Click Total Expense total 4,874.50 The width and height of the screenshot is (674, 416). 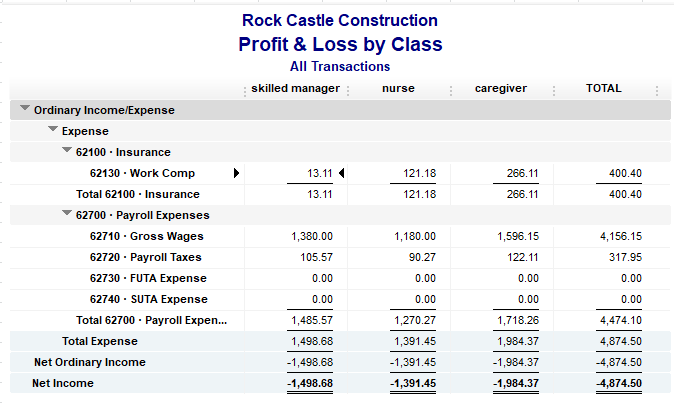621,341
